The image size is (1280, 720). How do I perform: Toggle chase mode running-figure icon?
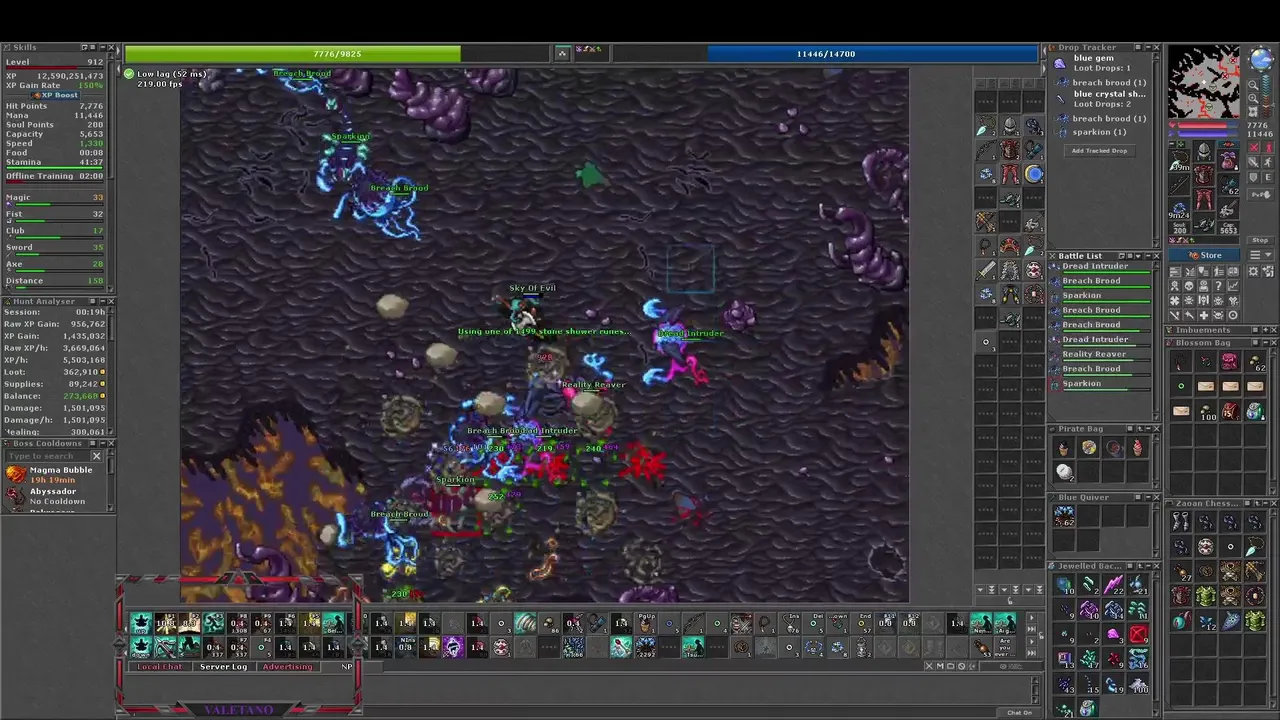pyautogui.click(x=1268, y=162)
